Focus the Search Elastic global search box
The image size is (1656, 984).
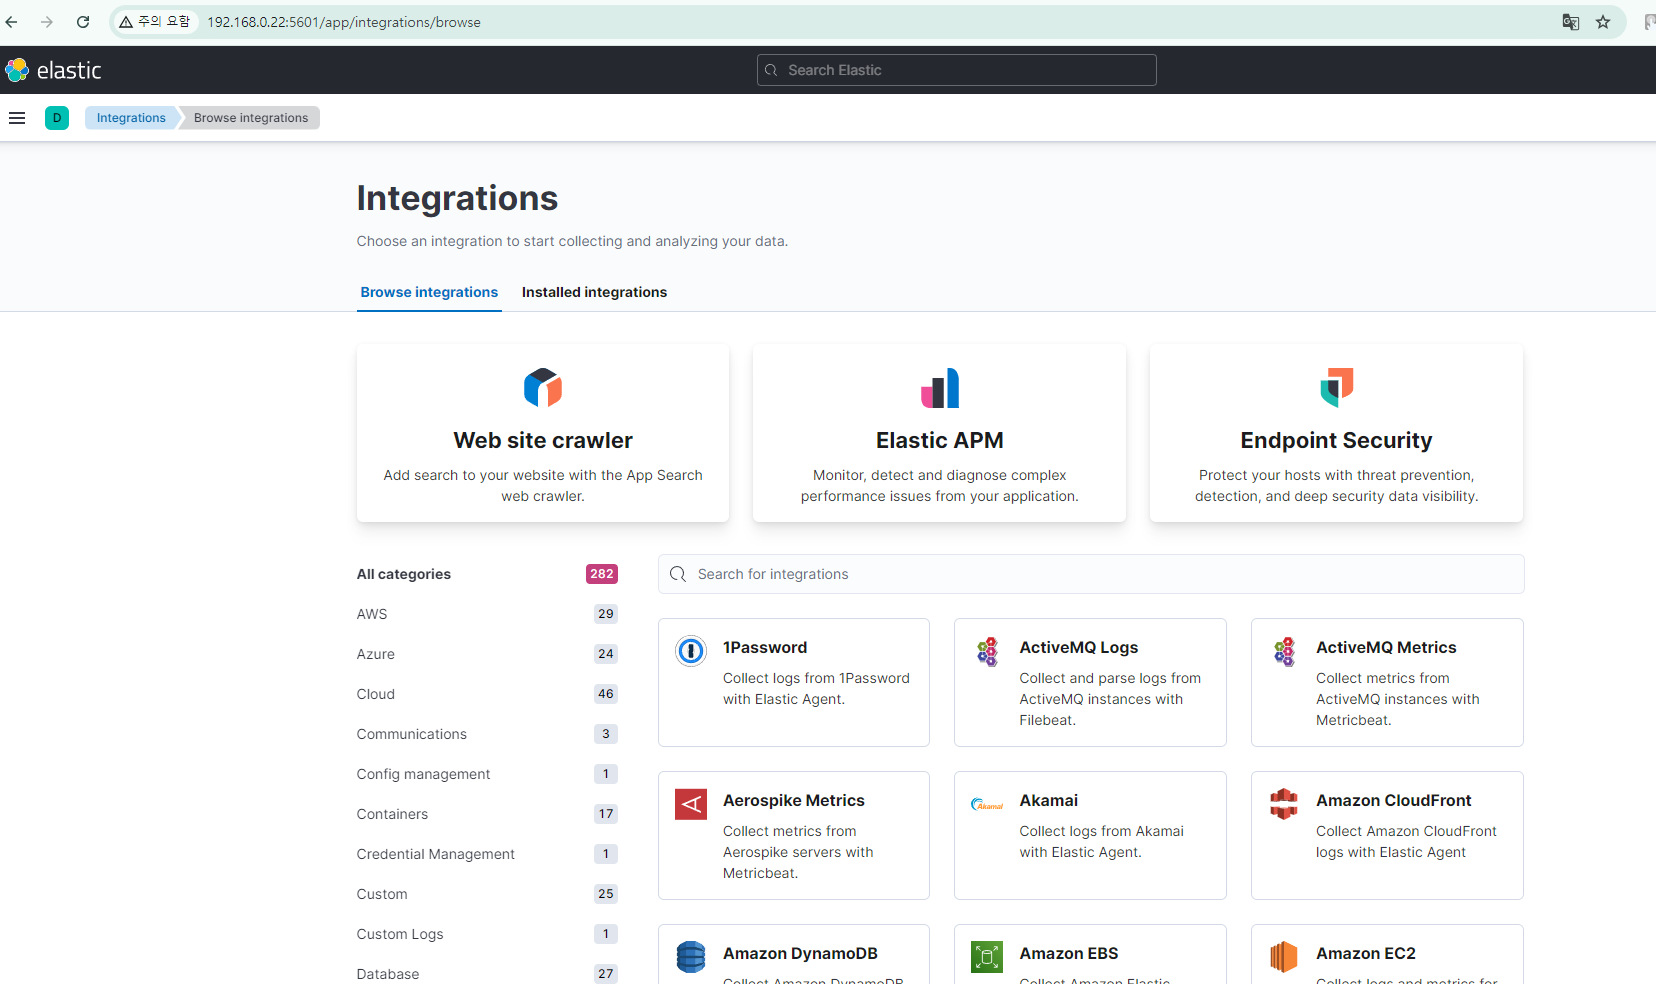tap(956, 70)
